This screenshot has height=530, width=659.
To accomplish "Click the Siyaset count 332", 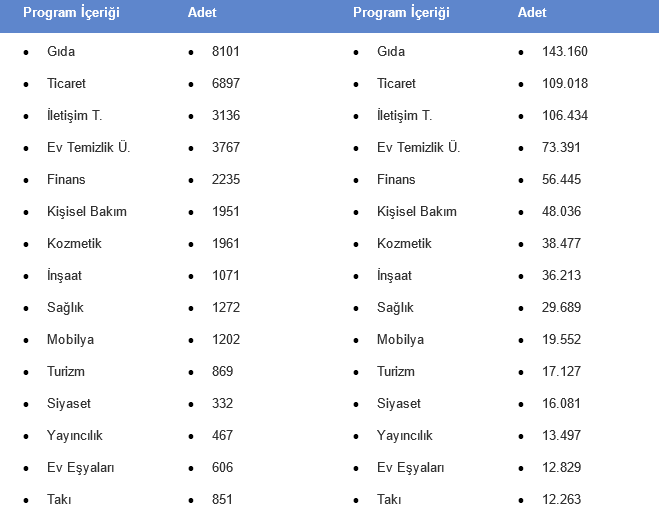I will pos(222,403).
